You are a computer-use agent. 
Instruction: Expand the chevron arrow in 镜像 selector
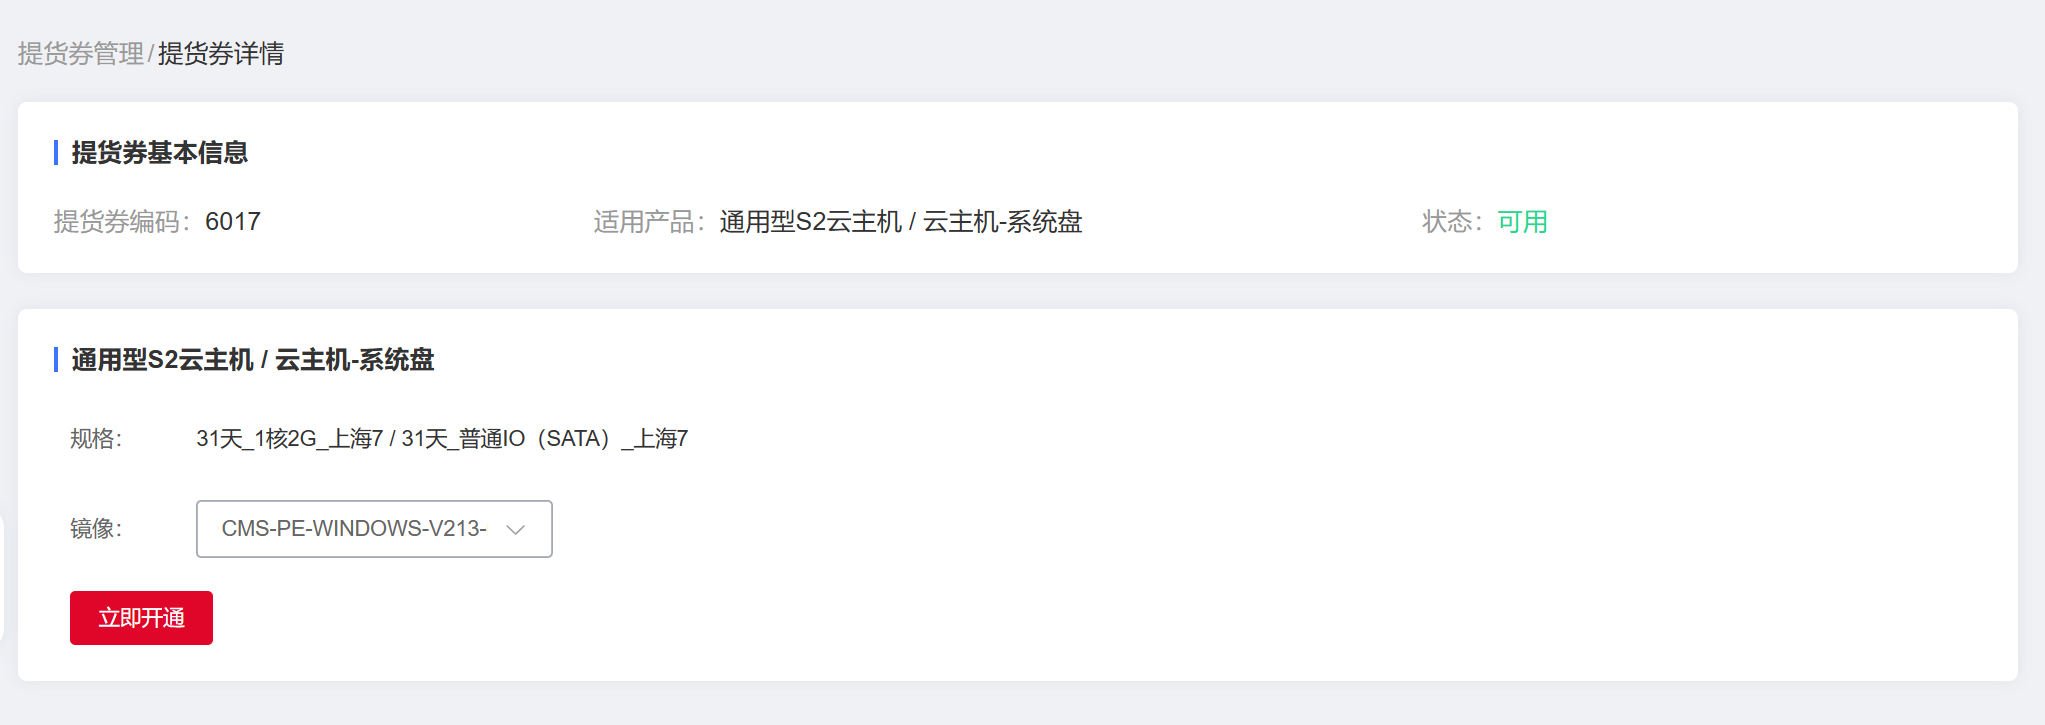click(516, 529)
